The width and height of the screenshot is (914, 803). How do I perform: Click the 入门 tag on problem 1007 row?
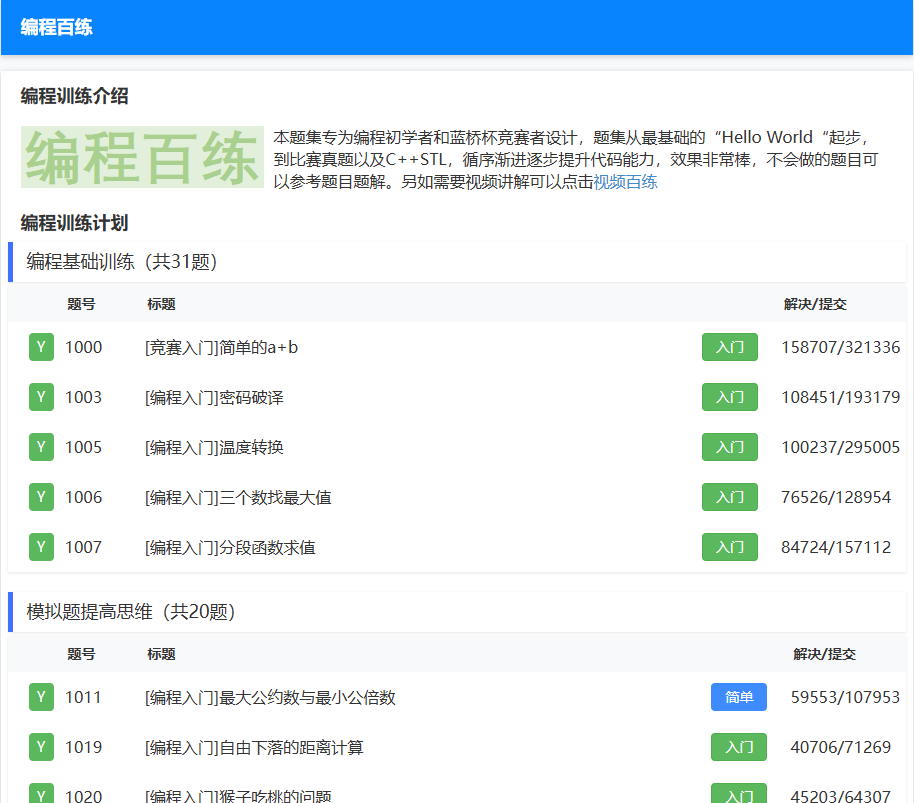coord(730,548)
